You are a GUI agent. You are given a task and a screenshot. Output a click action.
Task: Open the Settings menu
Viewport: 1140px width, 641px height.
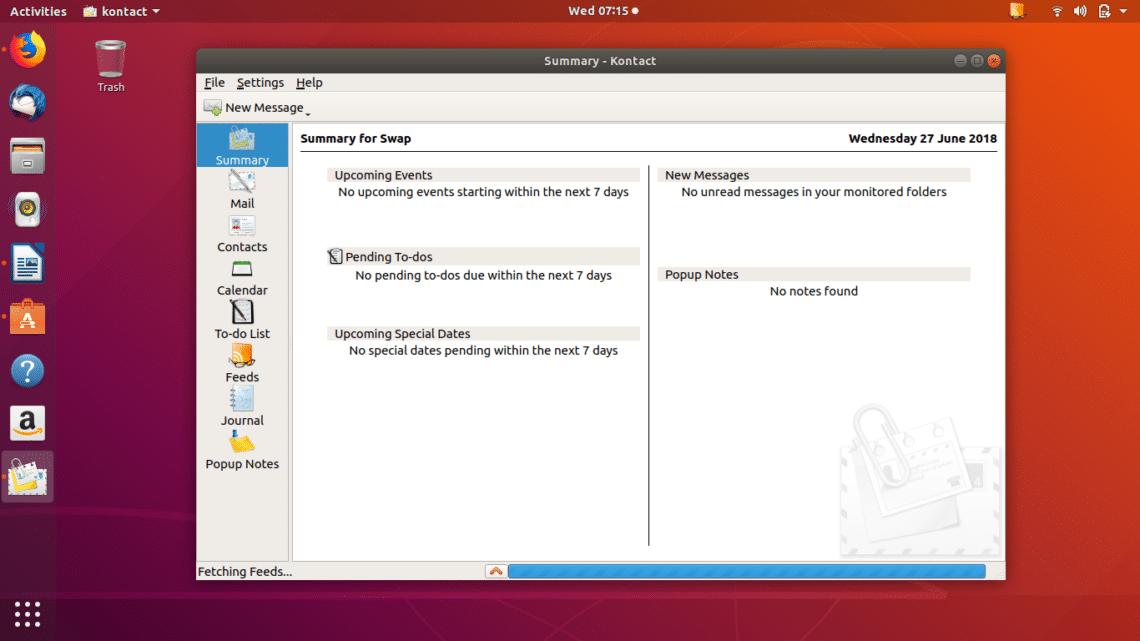[260, 82]
